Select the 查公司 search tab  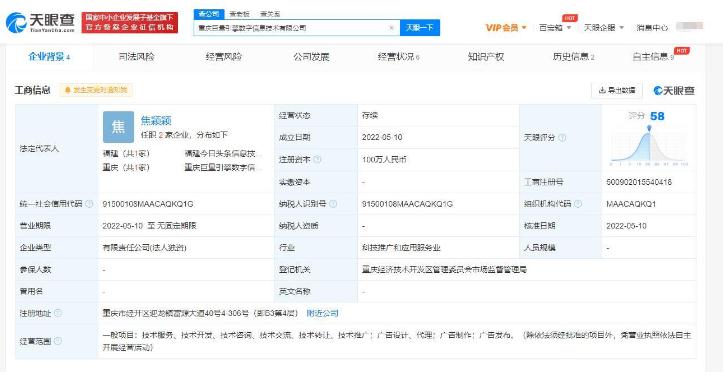click(x=208, y=14)
